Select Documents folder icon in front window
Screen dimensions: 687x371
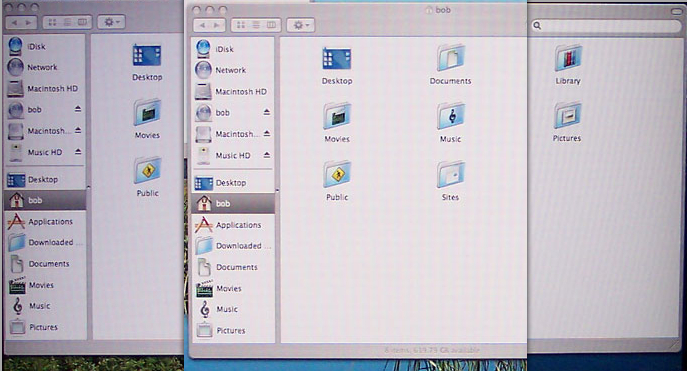[450, 58]
